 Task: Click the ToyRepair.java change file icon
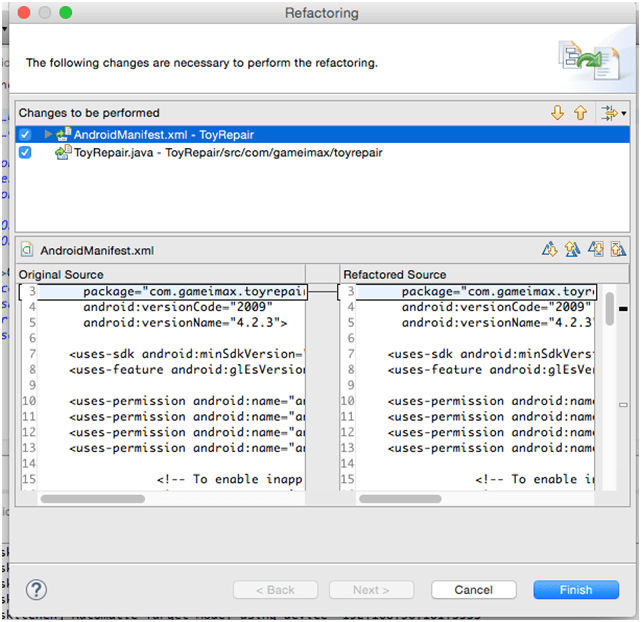coord(64,153)
